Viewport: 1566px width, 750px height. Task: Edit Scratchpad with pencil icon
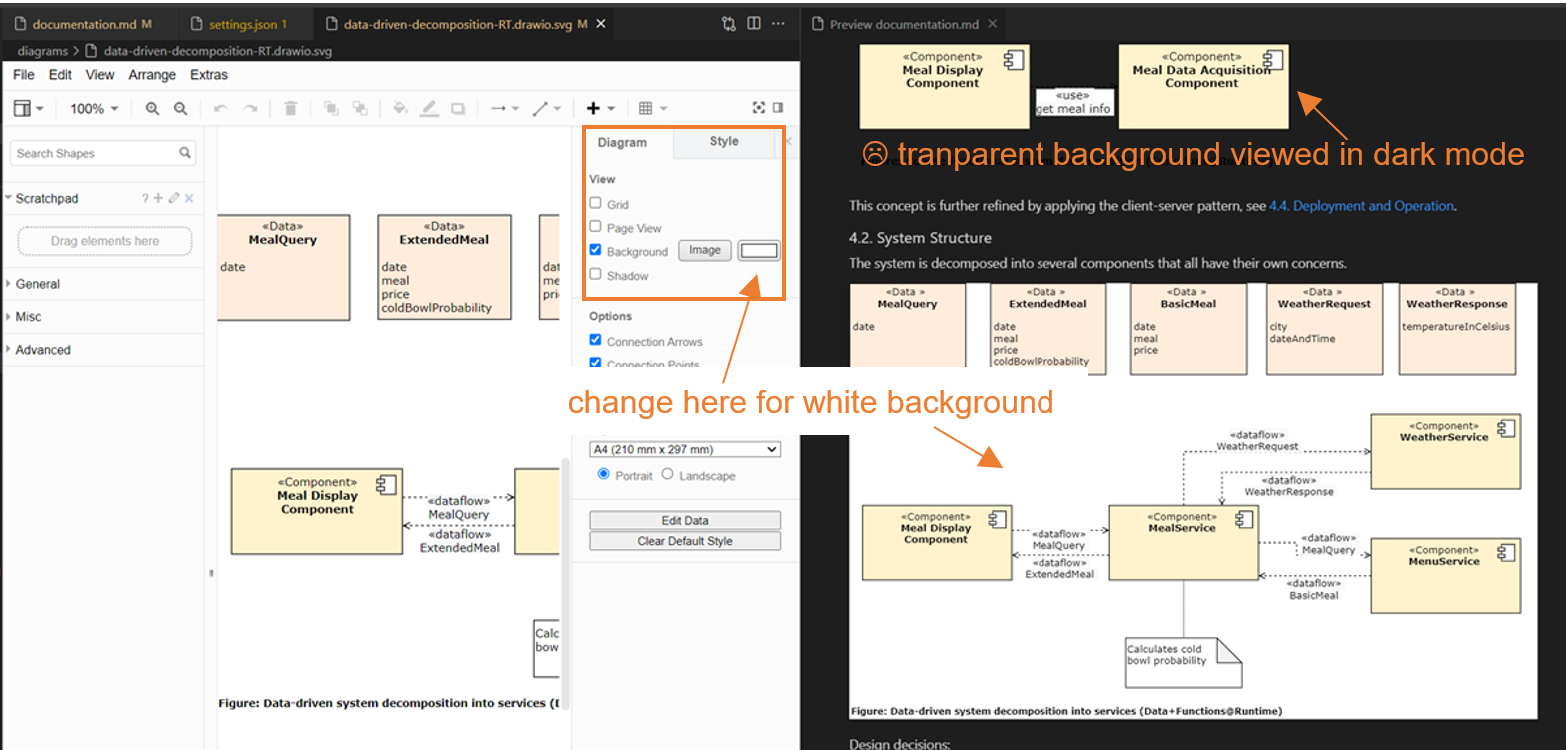(174, 199)
